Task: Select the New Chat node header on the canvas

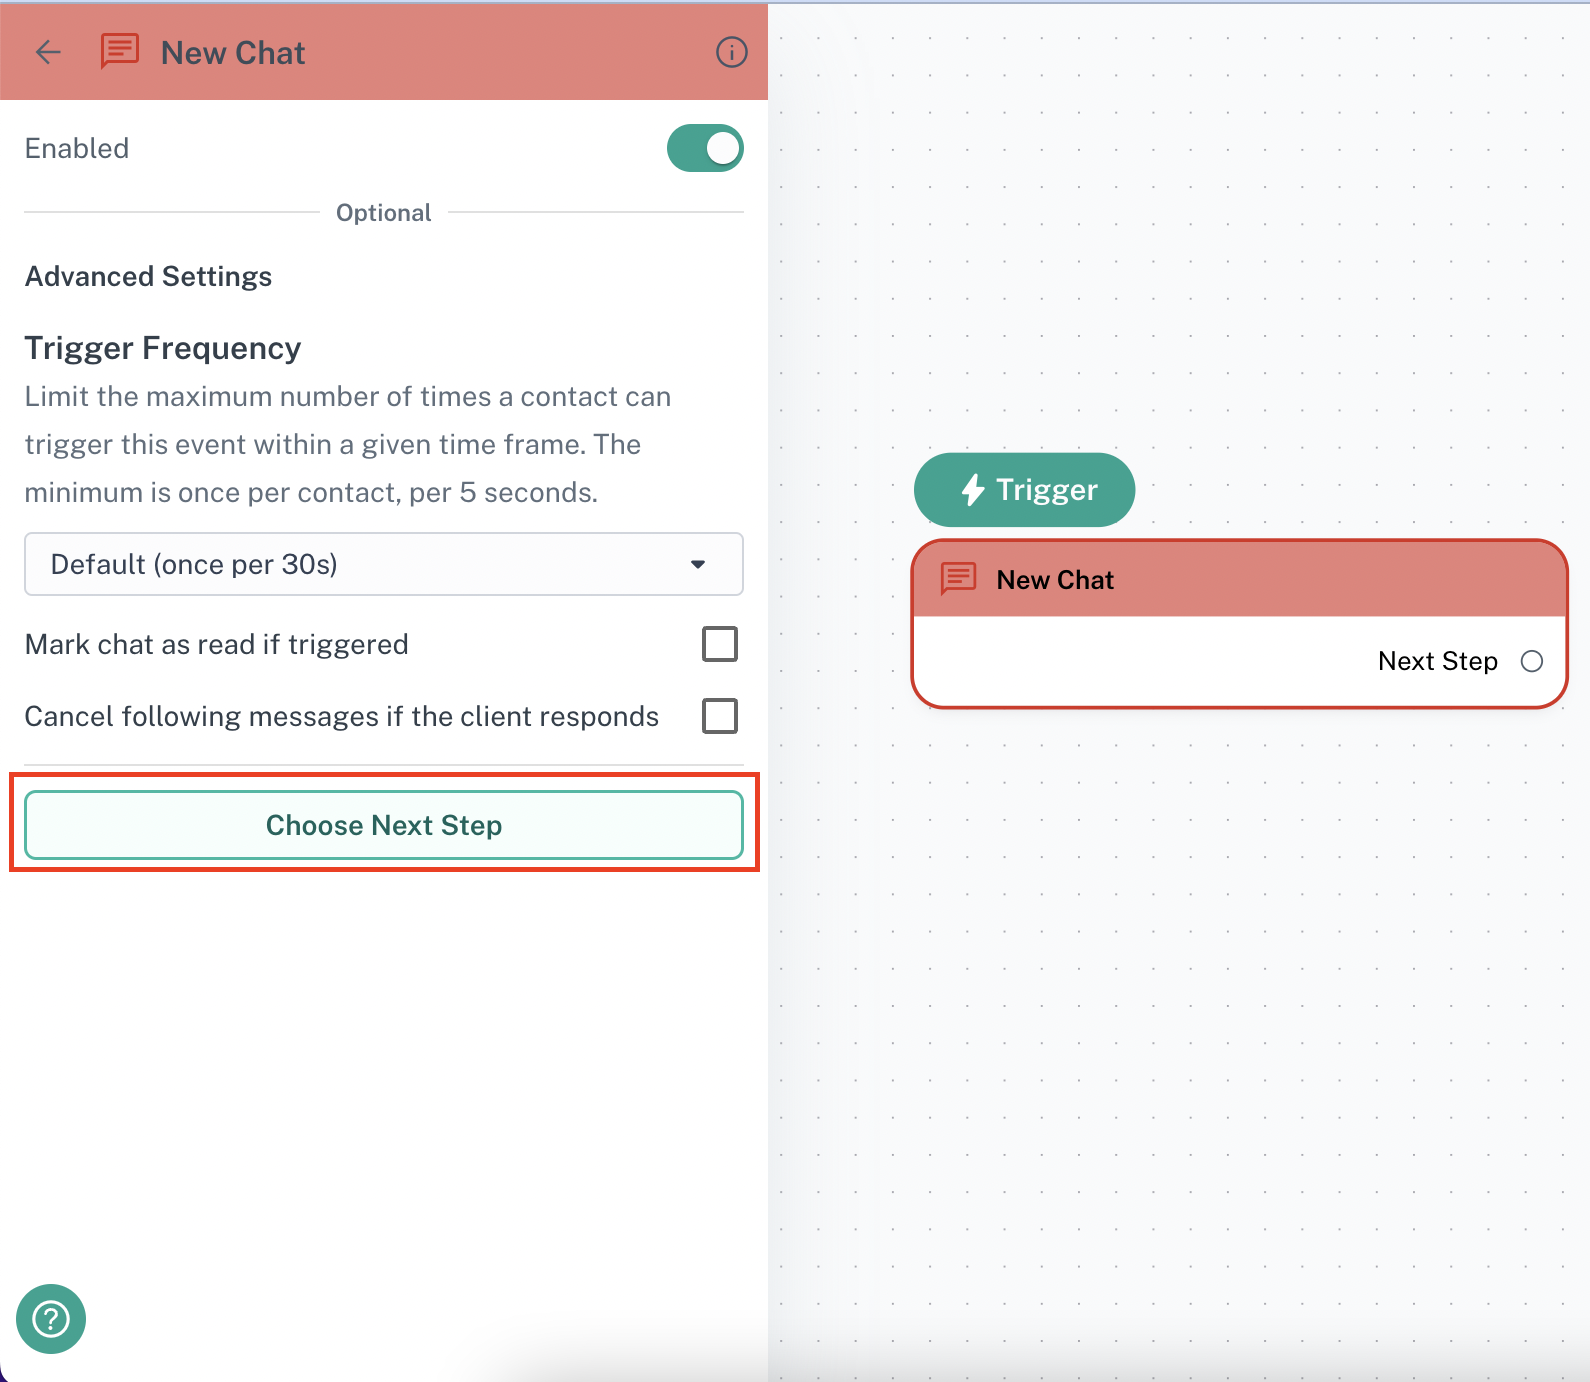Action: (x=1238, y=580)
